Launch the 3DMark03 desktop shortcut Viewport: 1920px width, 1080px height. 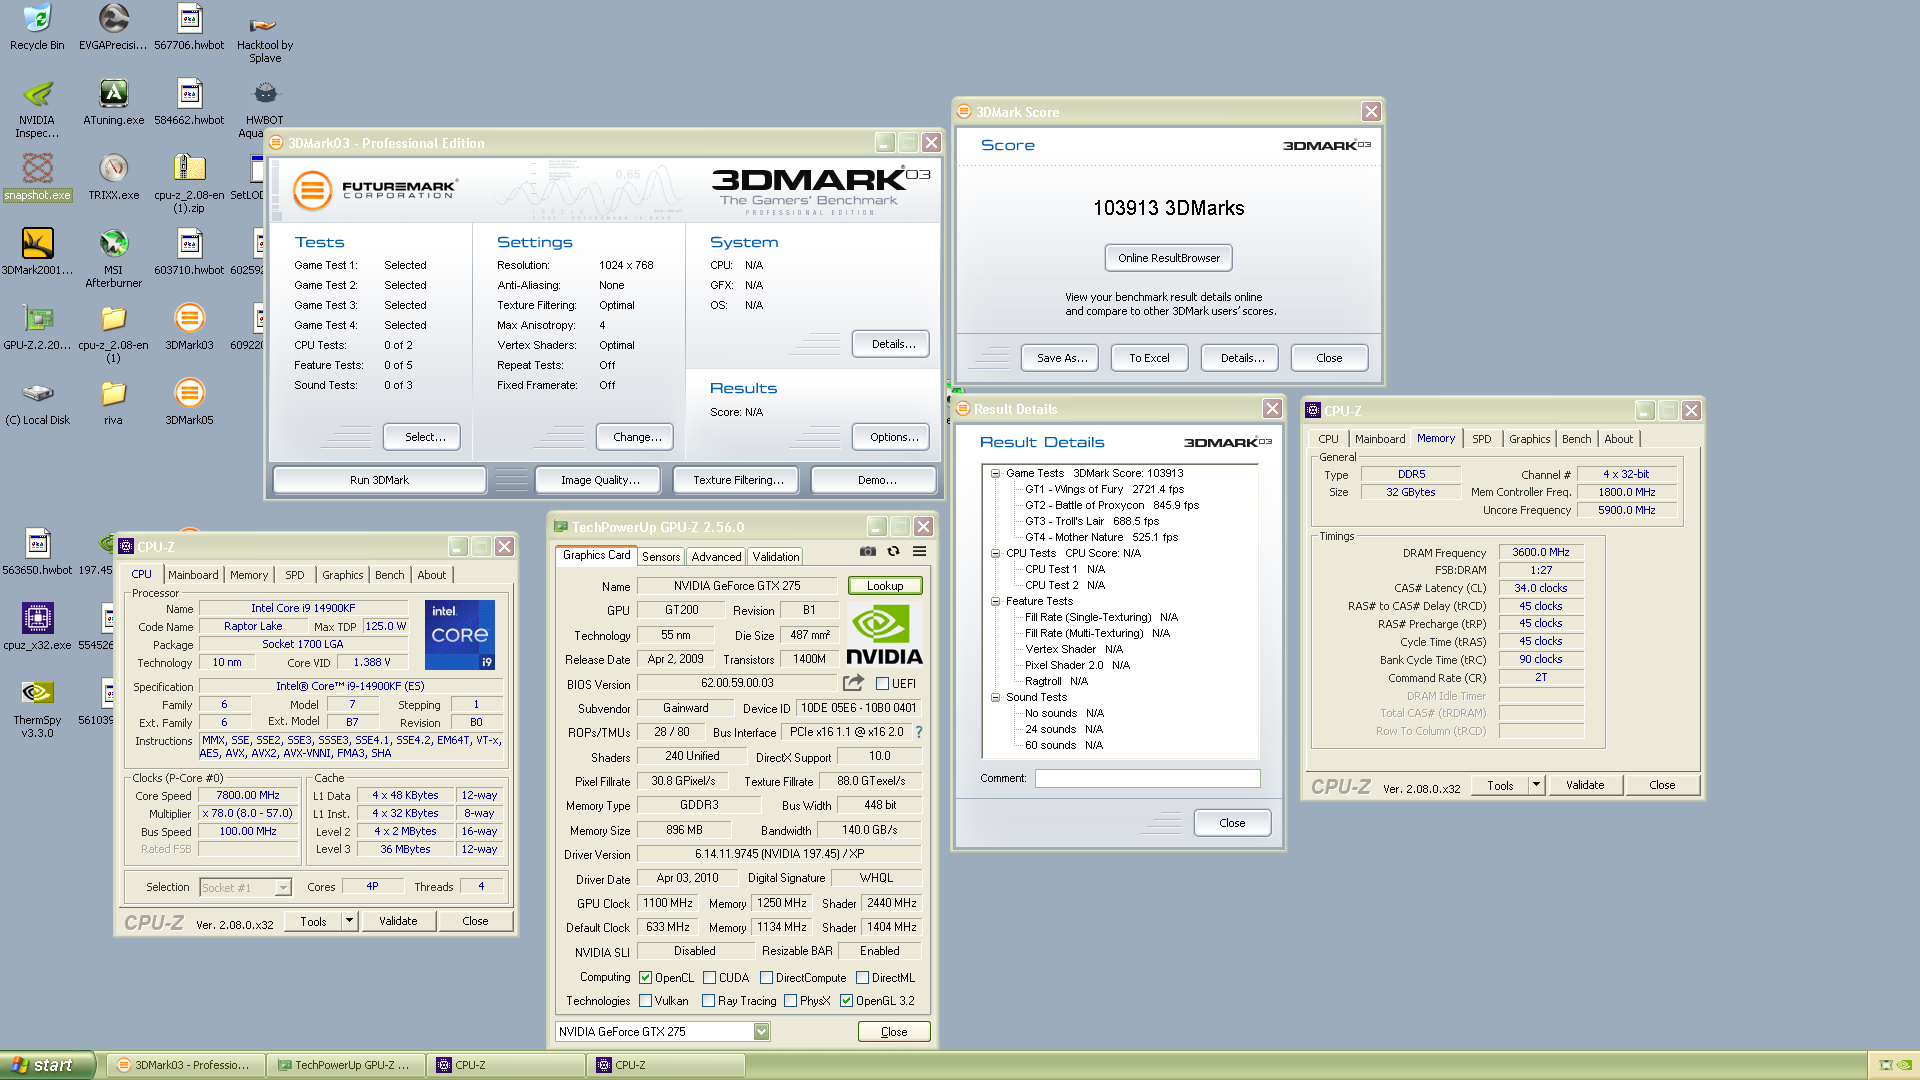tap(189, 327)
